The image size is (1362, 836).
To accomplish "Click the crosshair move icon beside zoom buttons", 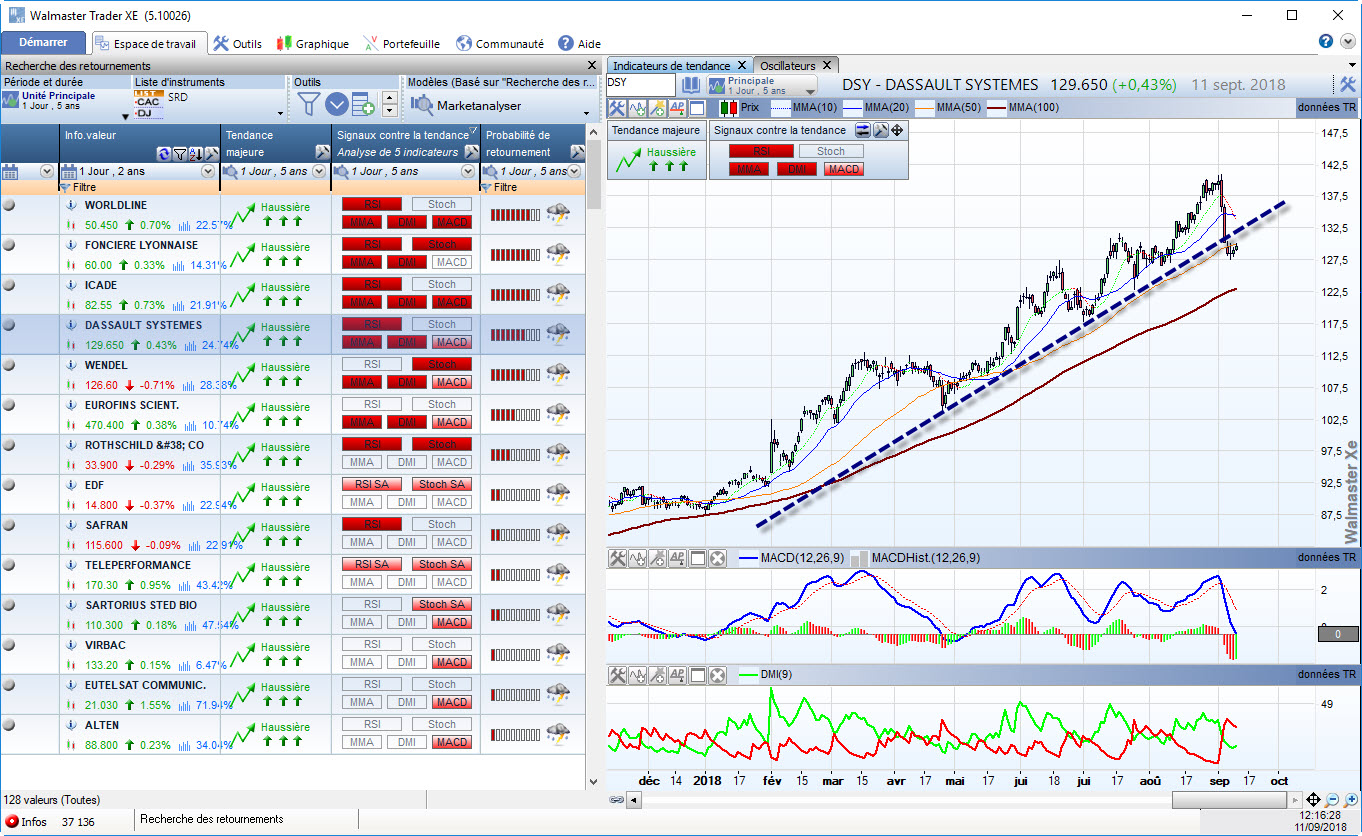I will pos(1313,800).
